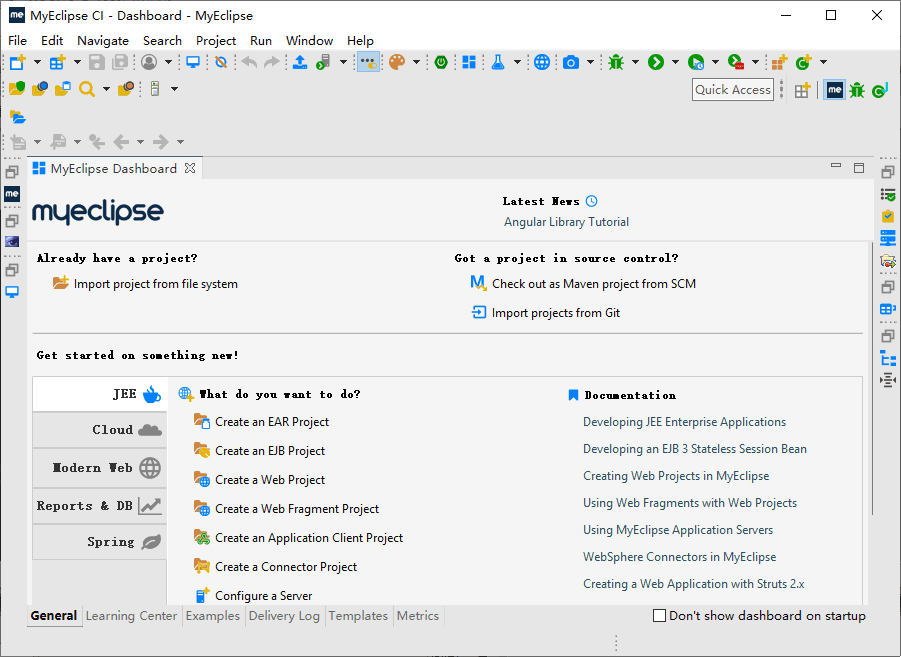The image size is (901, 657).
Task: Toggle the highlighted three-dots toolbar button
Action: click(x=367, y=62)
